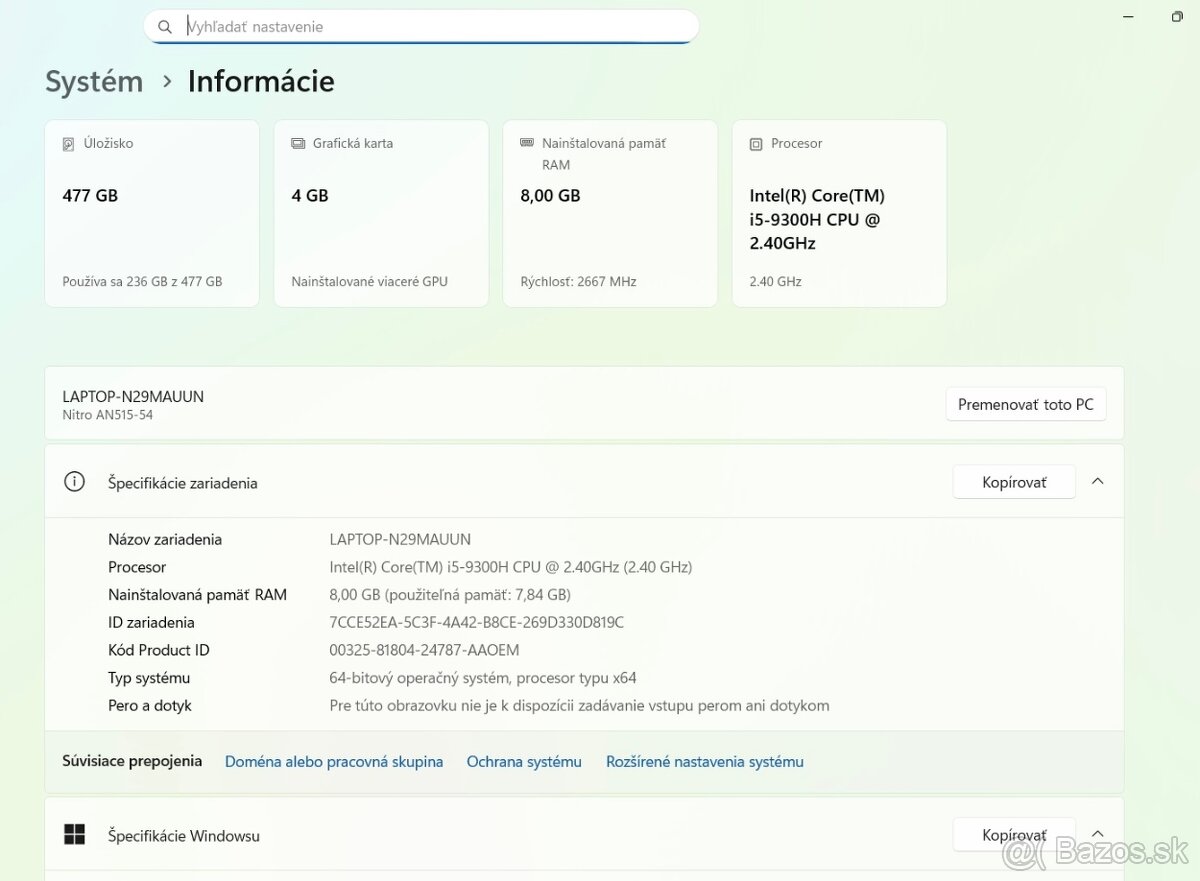The image size is (1200, 881).
Task: Select the Systém breadcrumb item
Action: pyautogui.click(x=93, y=81)
